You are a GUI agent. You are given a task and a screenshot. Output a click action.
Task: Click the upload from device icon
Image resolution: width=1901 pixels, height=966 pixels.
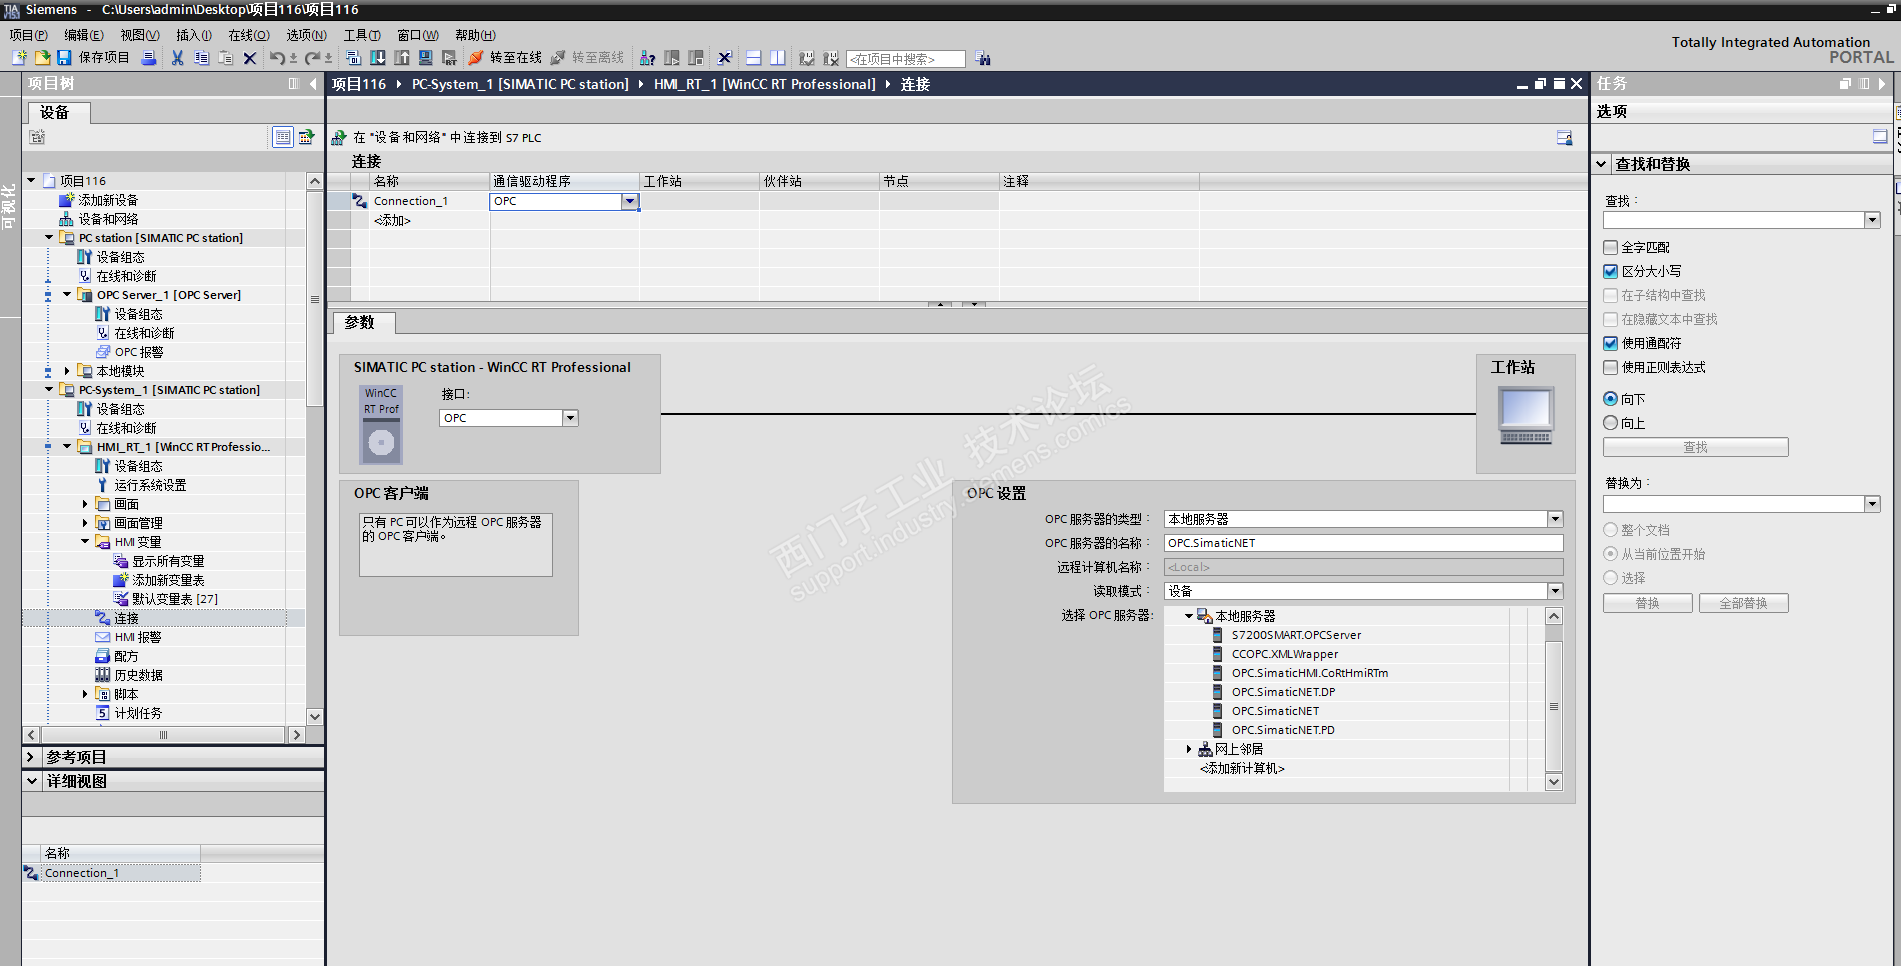click(x=402, y=58)
